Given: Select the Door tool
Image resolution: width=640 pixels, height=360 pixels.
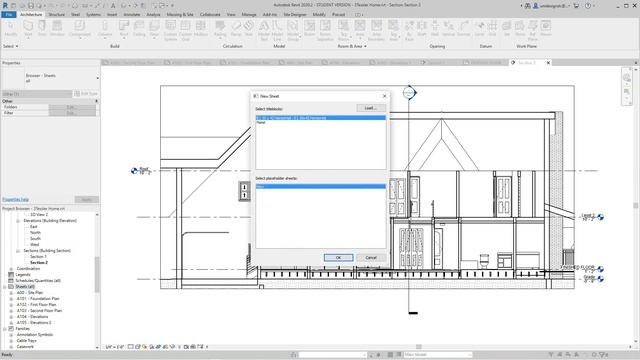Looking at the screenshot, I should (x=42, y=29).
